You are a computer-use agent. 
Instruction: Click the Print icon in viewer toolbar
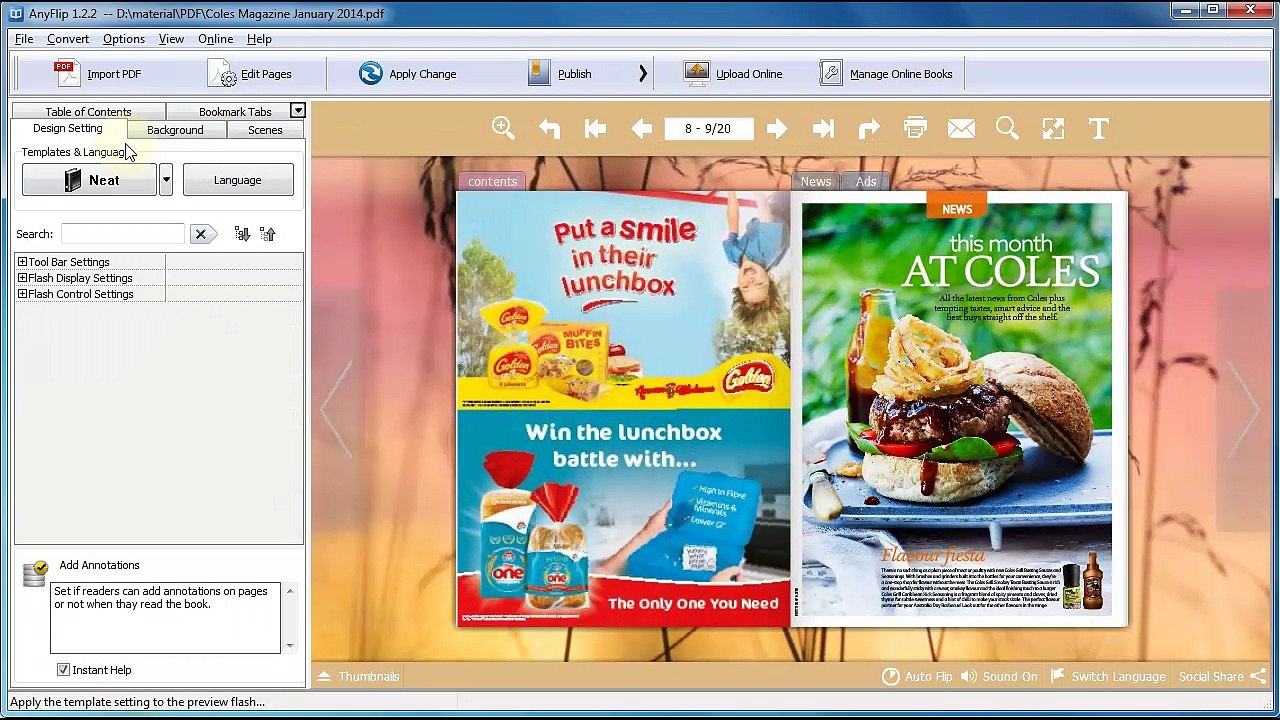coord(915,128)
